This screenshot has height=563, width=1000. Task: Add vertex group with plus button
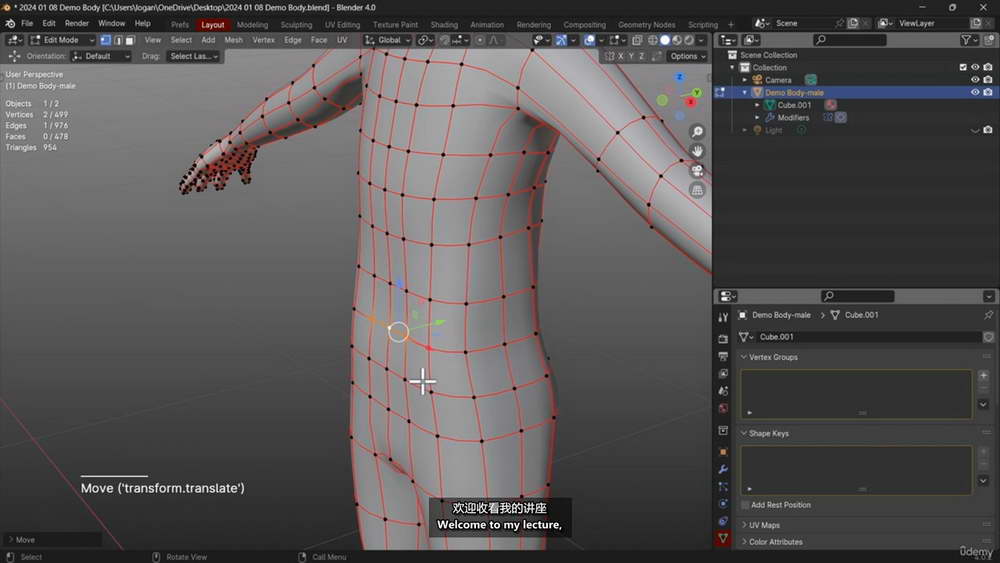[983, 376]
